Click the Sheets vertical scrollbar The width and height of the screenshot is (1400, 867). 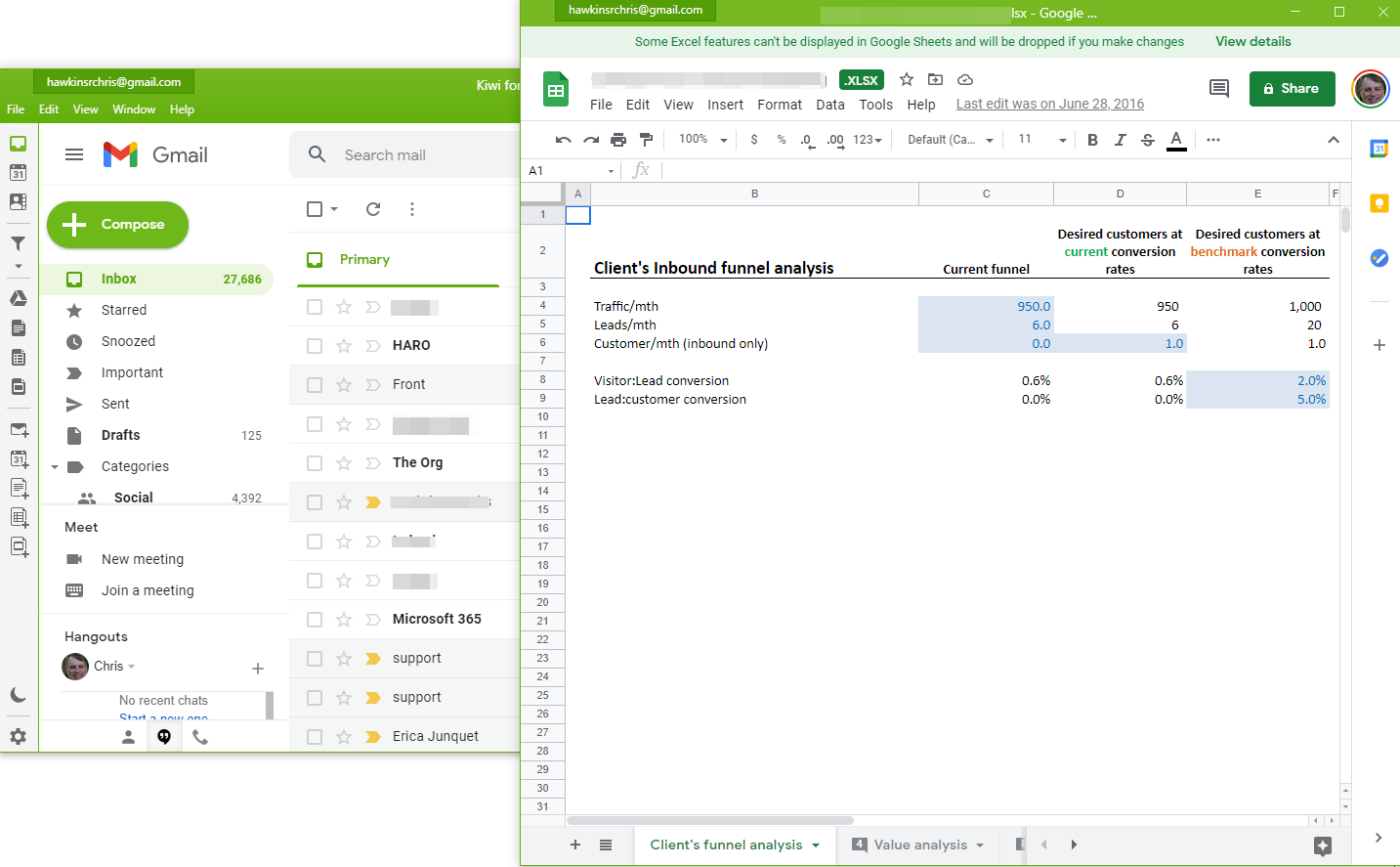click(1346, 218)
